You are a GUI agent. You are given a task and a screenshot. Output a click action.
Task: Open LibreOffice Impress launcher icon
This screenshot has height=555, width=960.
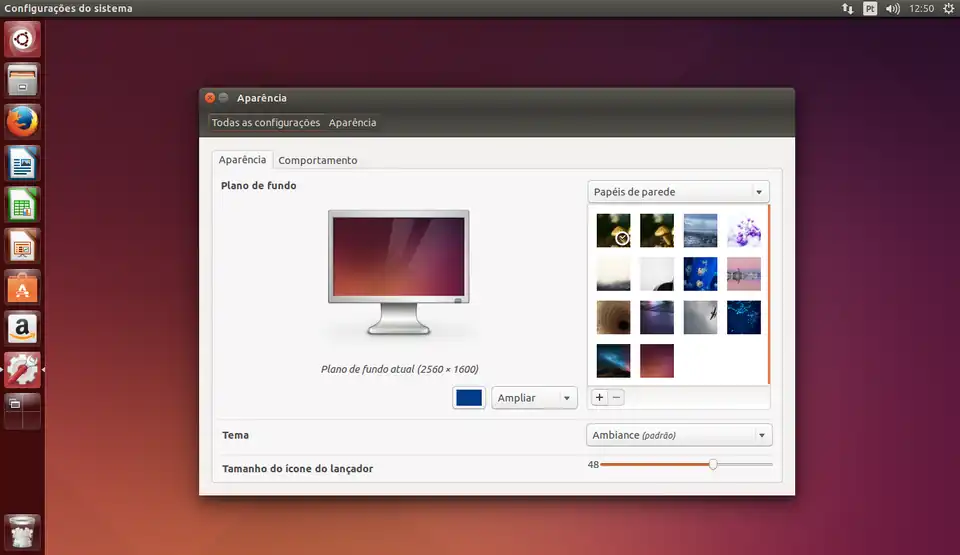(22, 246)
